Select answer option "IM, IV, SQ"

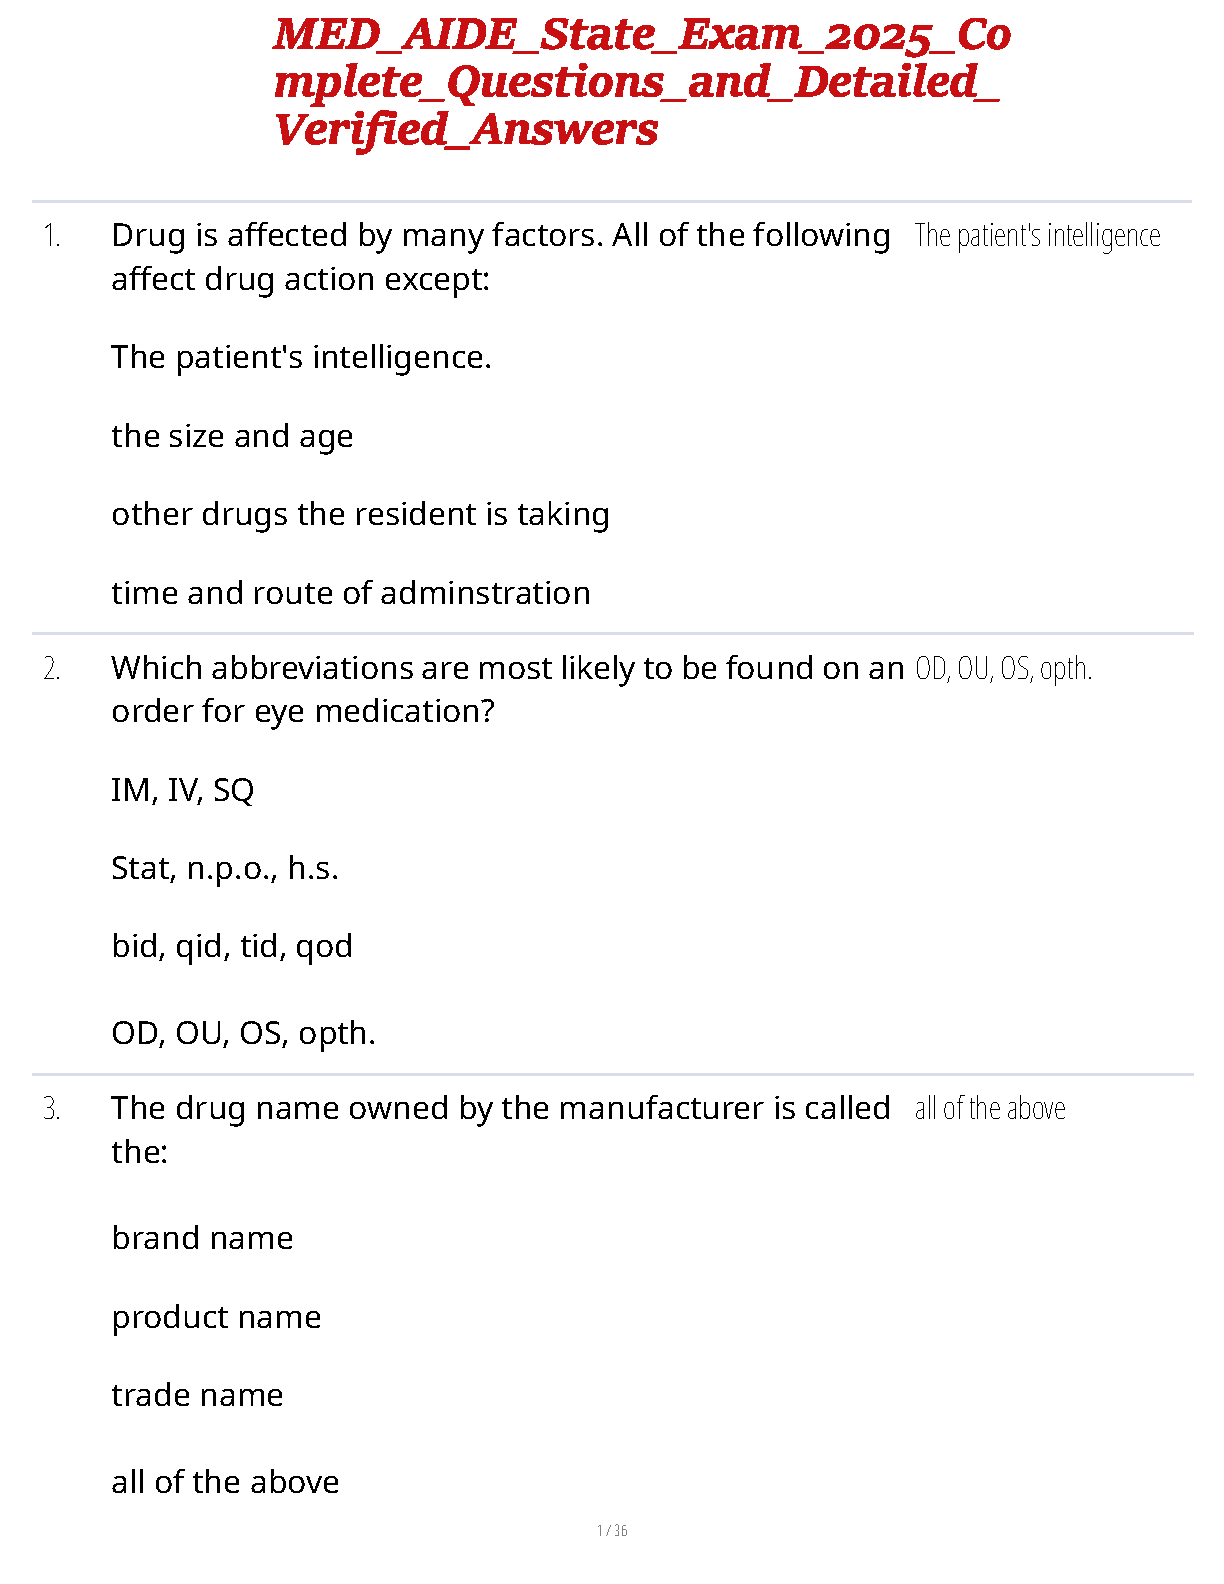[183, 790]
